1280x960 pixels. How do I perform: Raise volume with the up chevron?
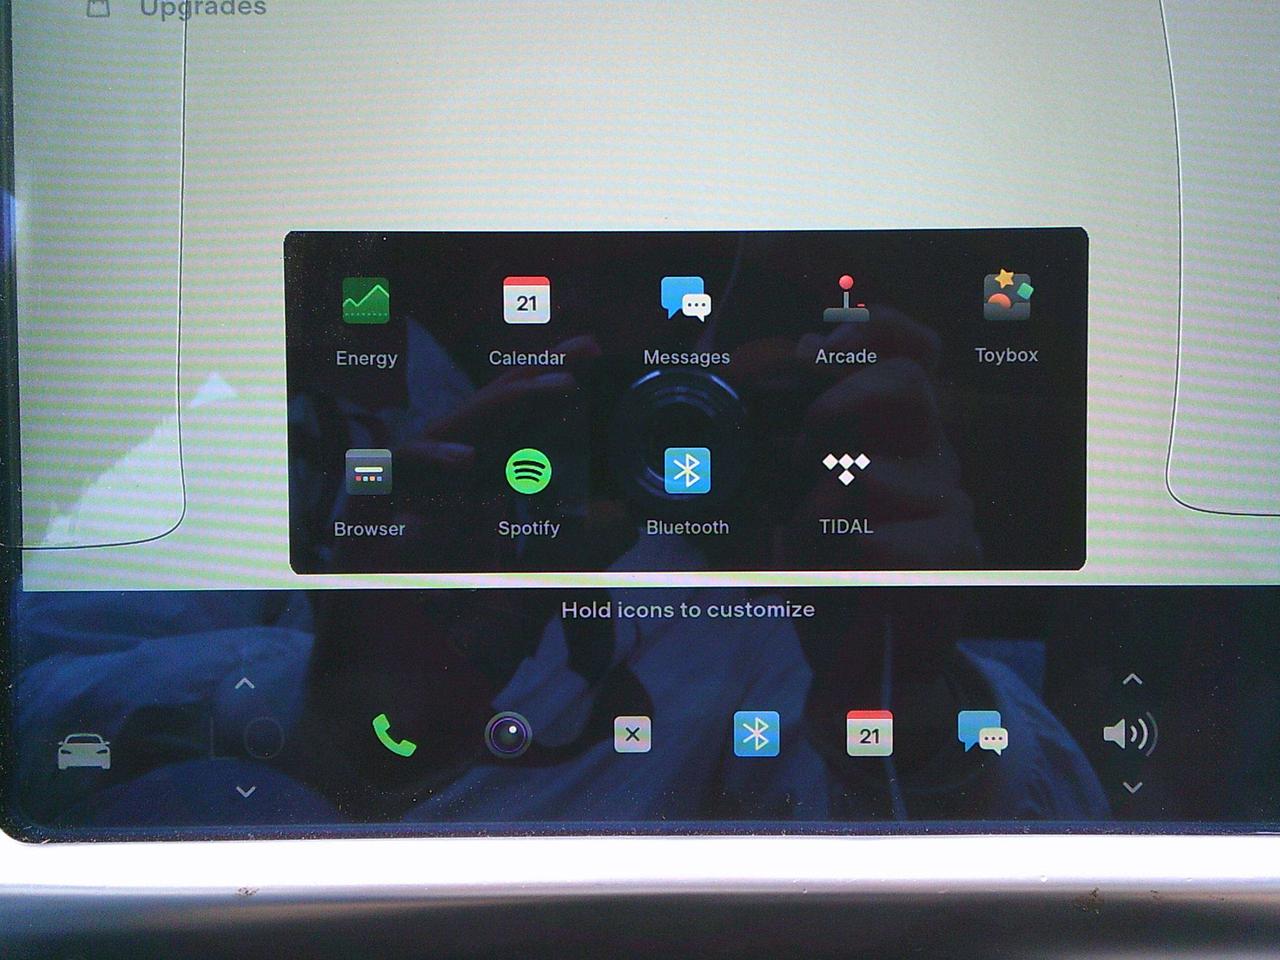coord(1132,680)
